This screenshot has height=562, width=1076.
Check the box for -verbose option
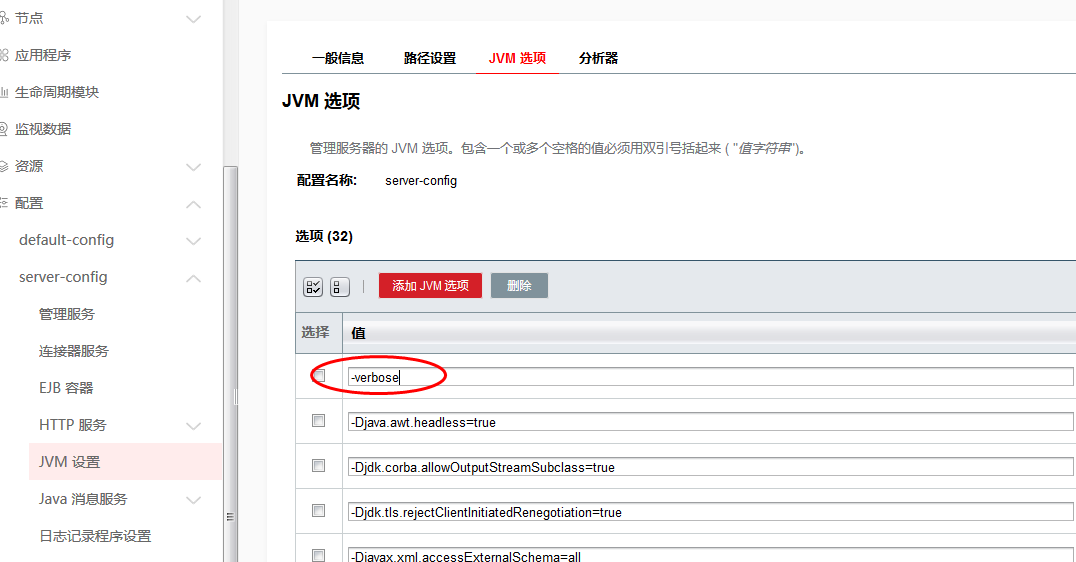pos(319,376)
